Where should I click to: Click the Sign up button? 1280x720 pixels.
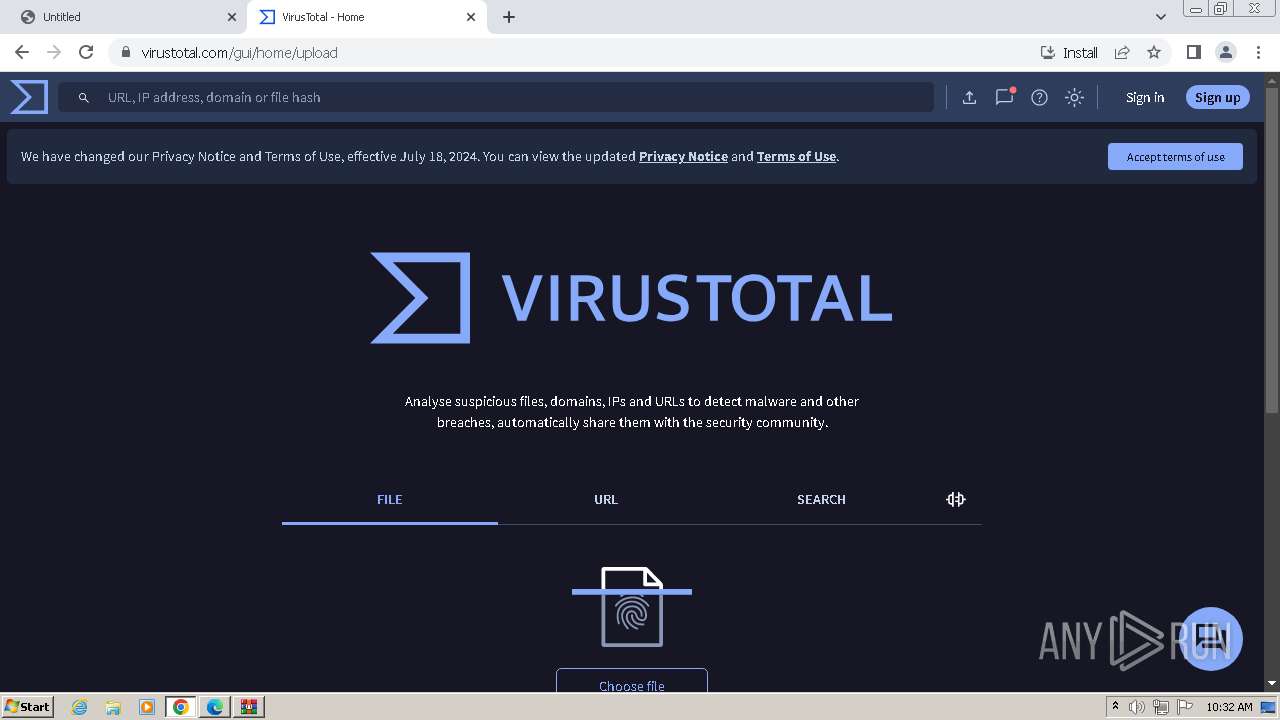pos(1217,97)
